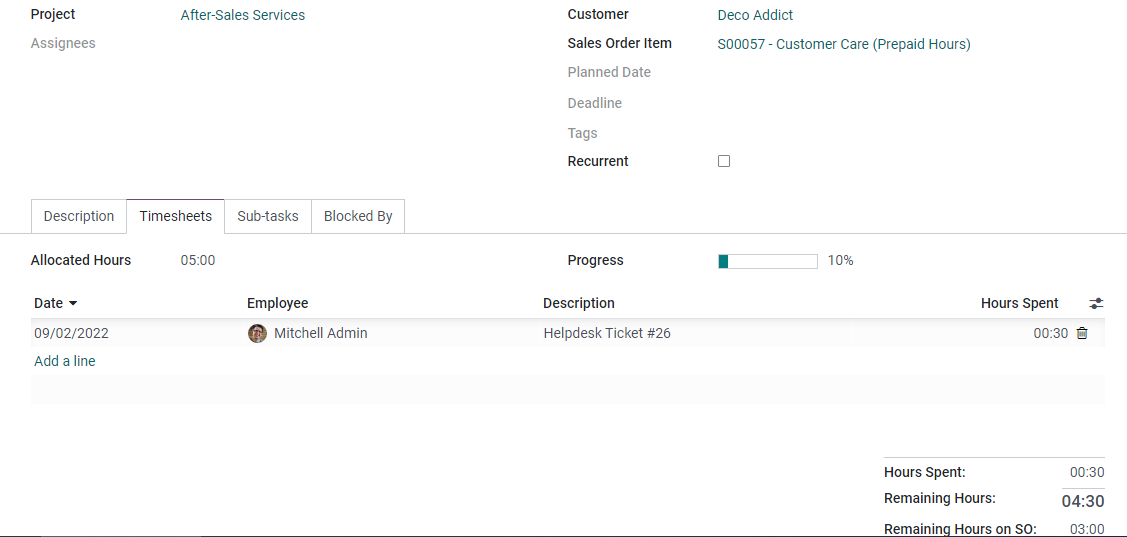Image resolution: width=1127 pixels, height=537 pixels.
Task: Open the optional columns settings icon
Action: [1095, 303]
